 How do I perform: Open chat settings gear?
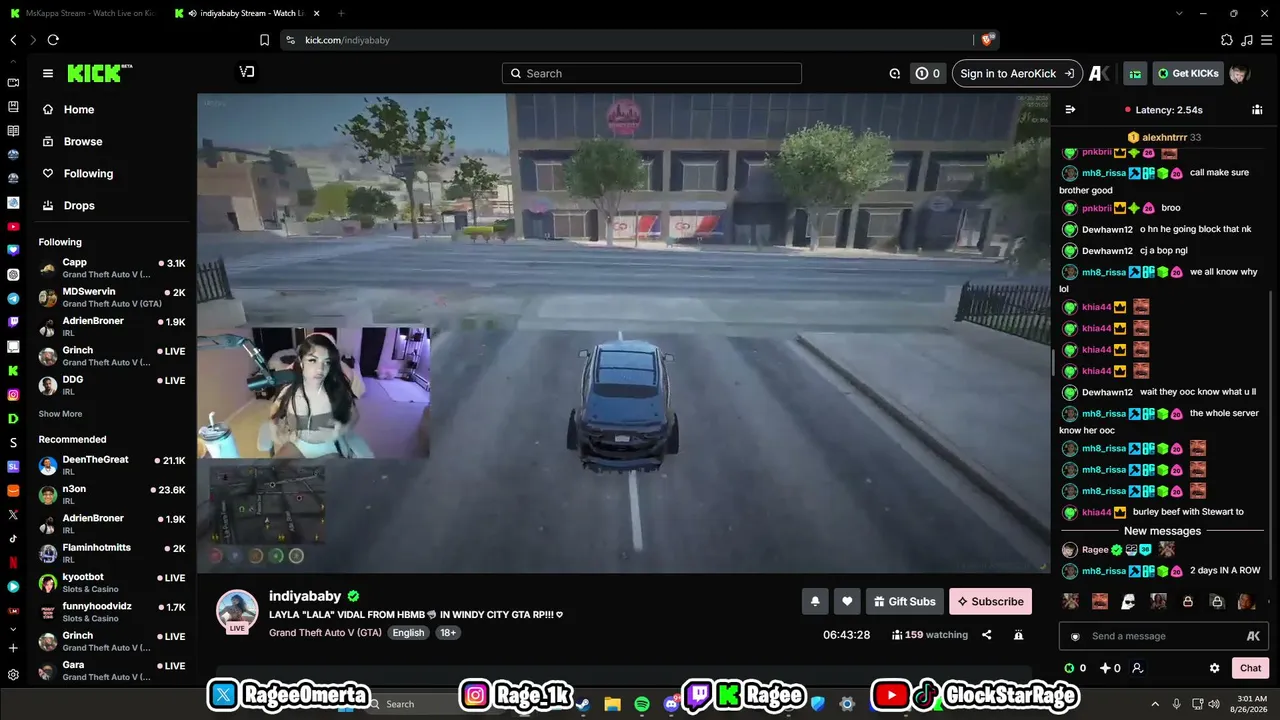click(x=1214, y=668)
